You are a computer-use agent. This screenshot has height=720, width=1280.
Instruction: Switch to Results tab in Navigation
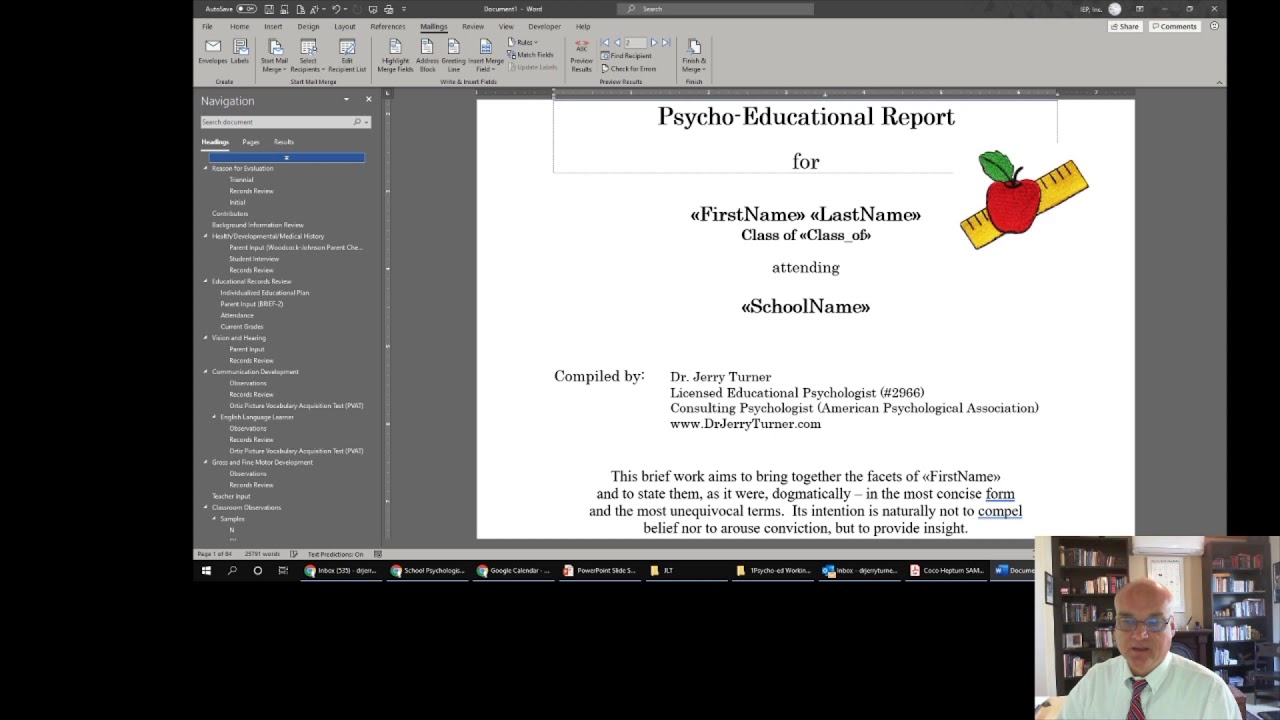[x=284, y=142]
